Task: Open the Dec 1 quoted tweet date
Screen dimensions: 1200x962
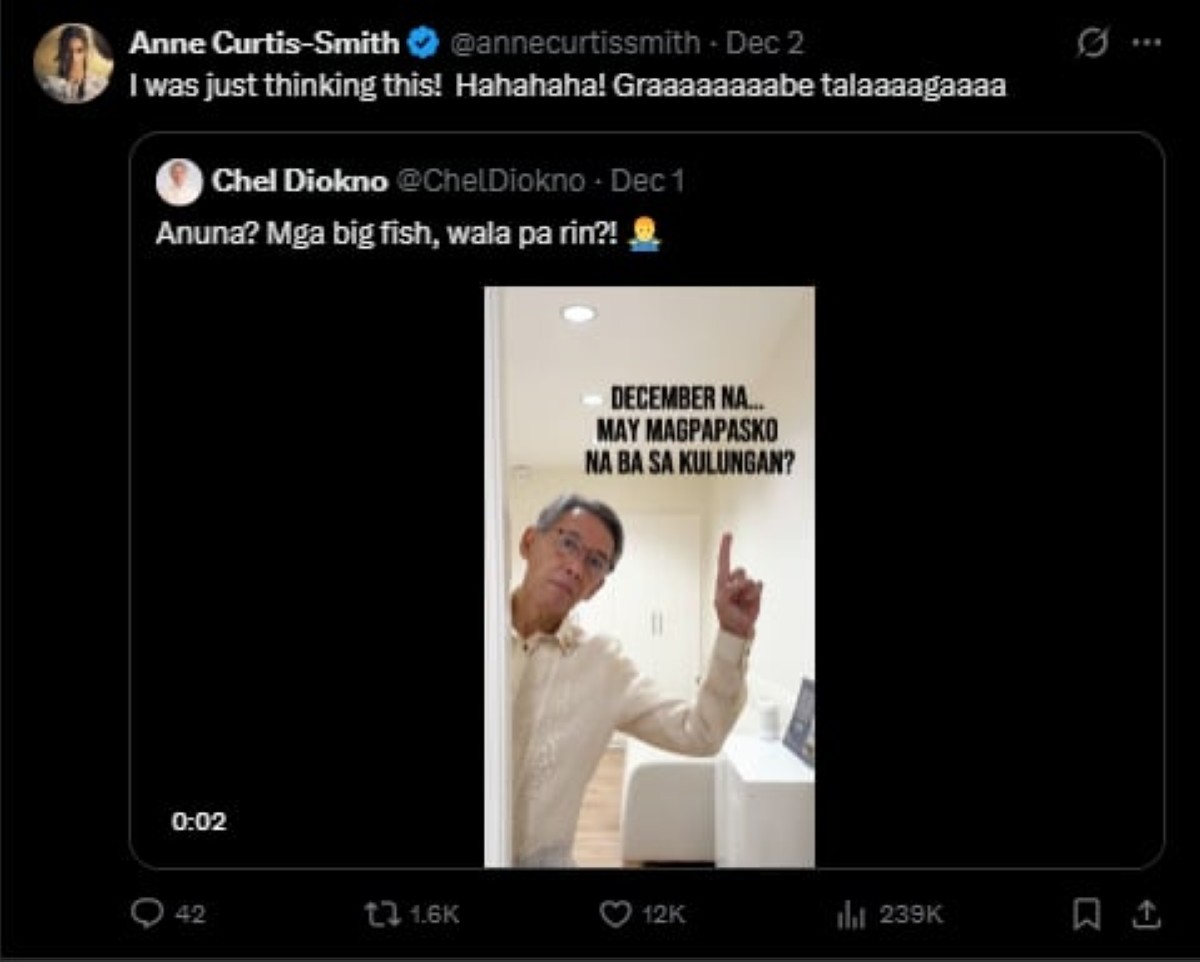Action: coord(647,181)
